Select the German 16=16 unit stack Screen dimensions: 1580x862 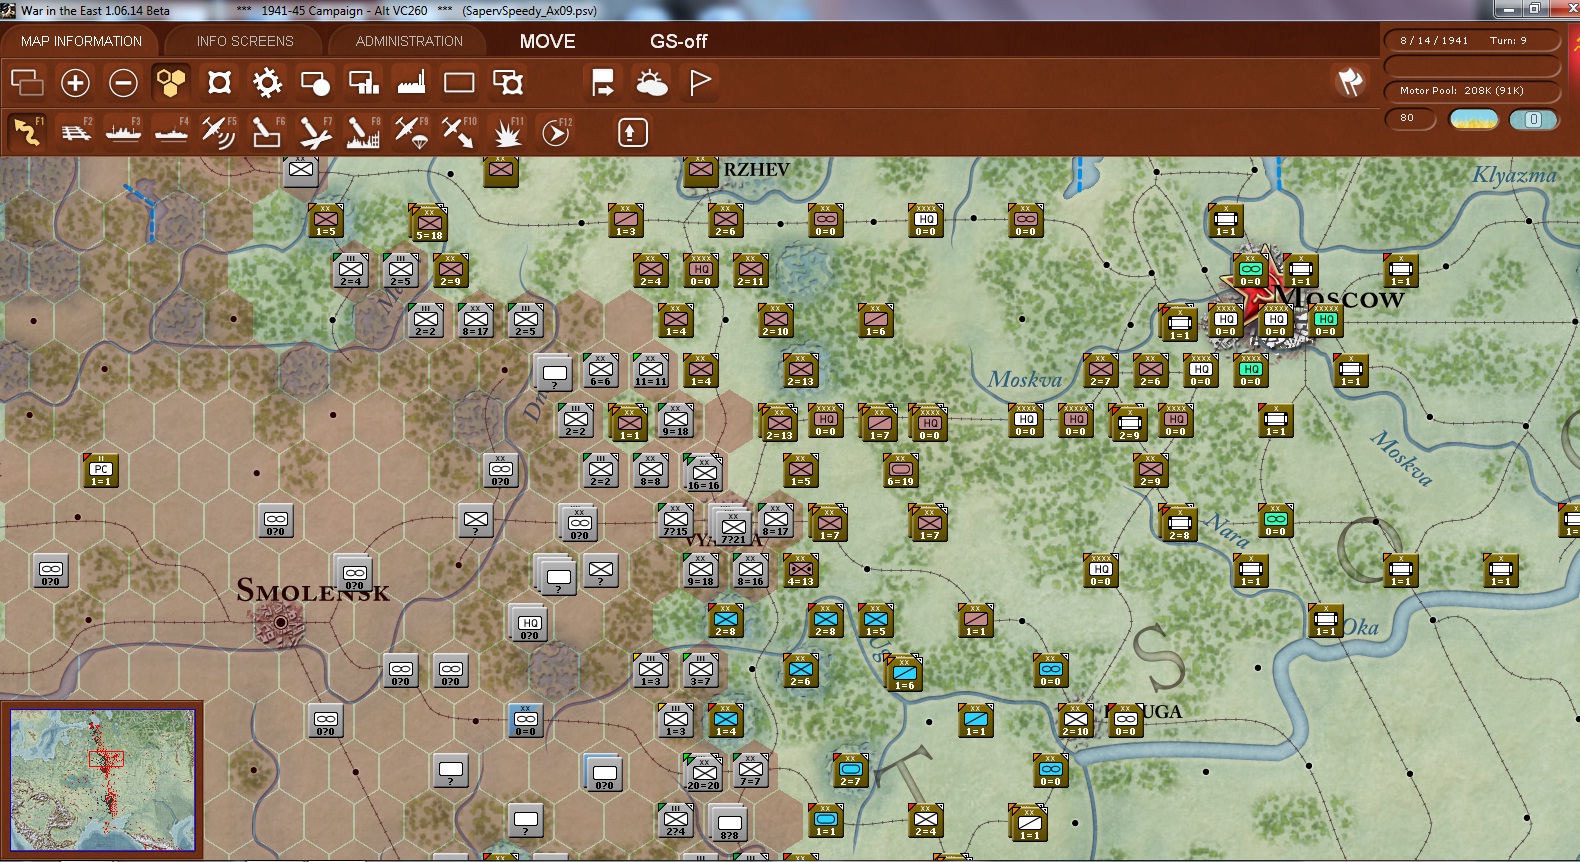703,473
